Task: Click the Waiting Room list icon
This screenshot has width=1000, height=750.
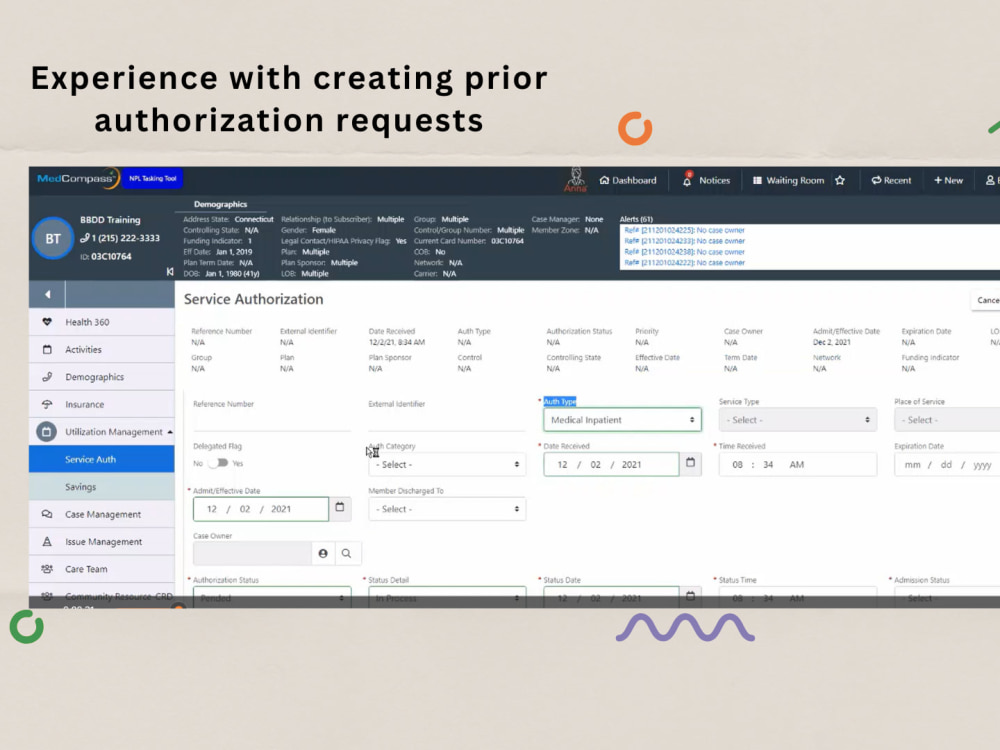Action: click(757, 180)
